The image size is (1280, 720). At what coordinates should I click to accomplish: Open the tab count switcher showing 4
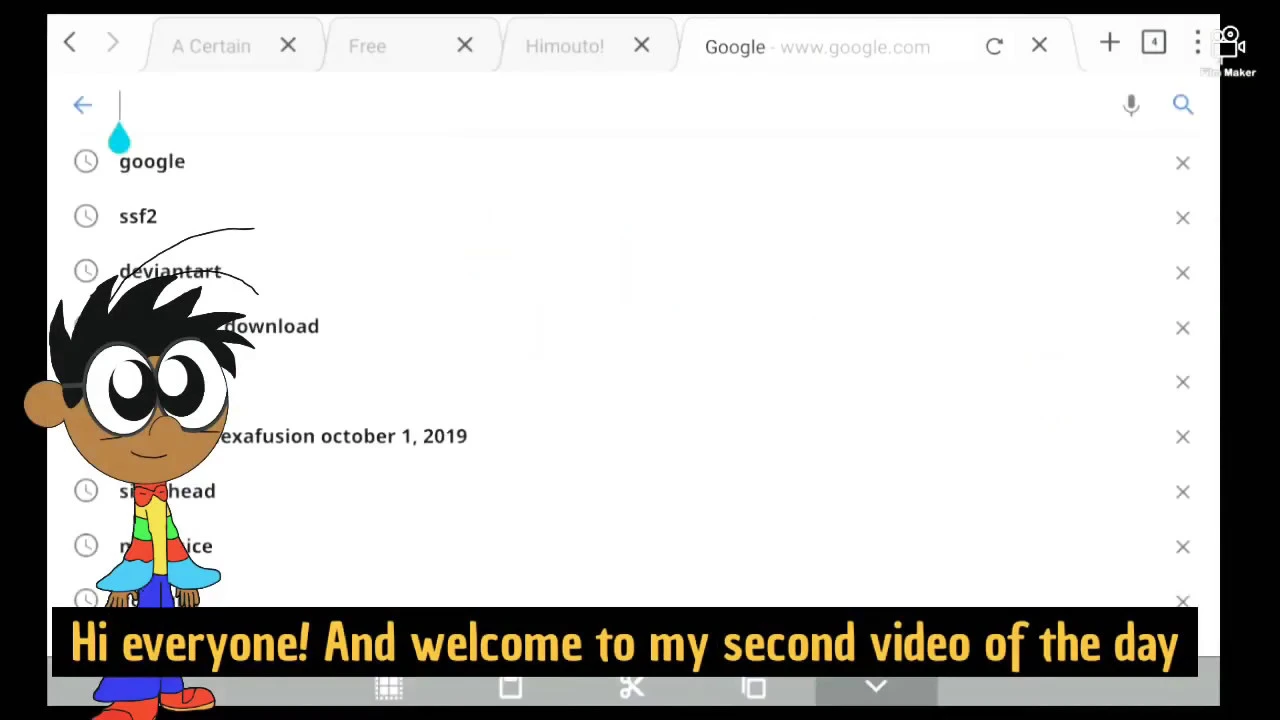tap(1154, 42)
